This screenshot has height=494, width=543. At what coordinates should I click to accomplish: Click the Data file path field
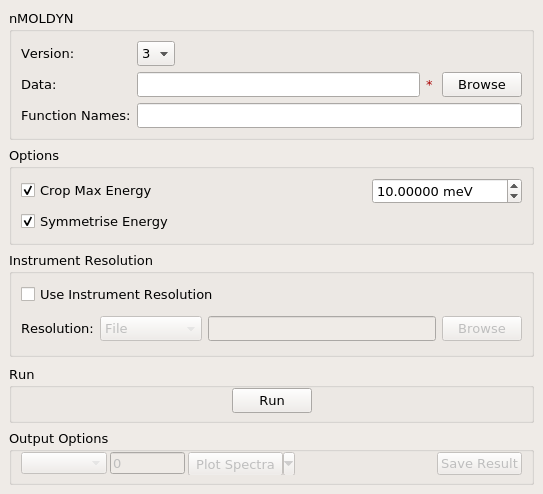click(x=278, y=84)
